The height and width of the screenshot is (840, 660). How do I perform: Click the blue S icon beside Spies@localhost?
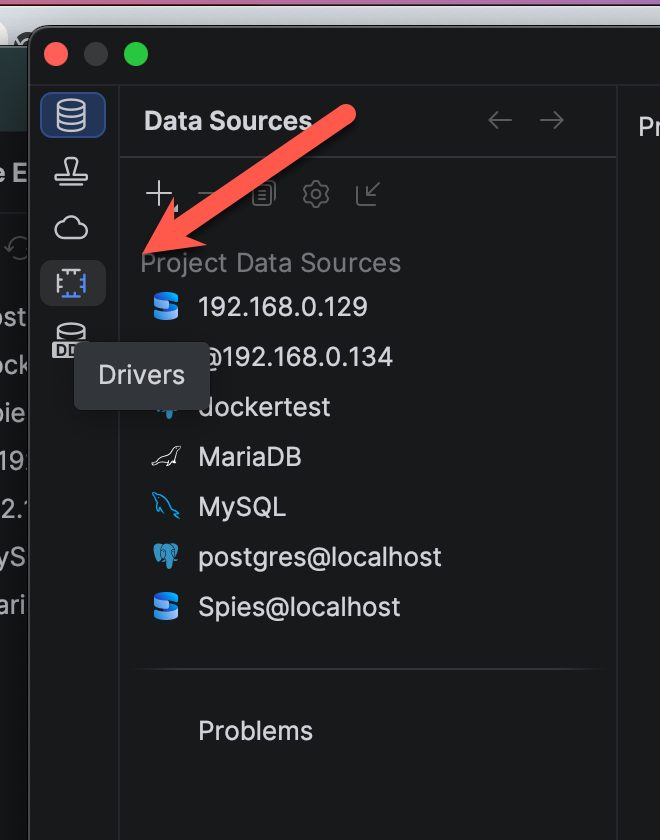point(166,606)
